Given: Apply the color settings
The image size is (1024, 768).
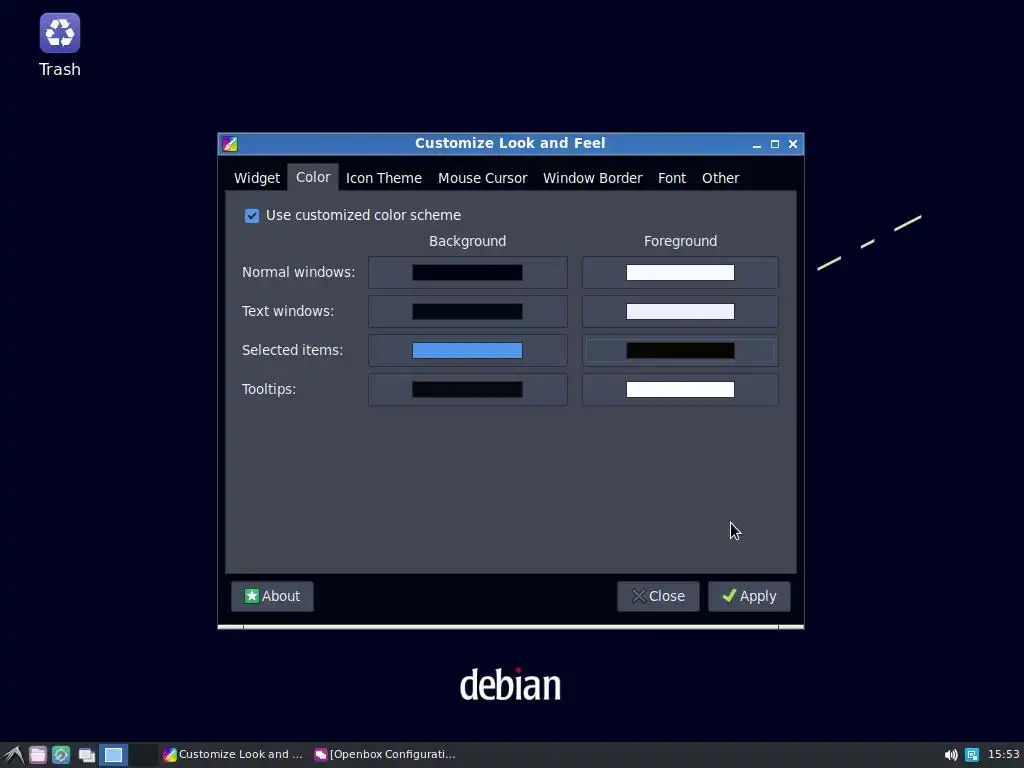Looking at the screenshot, I should pos(749,596).
